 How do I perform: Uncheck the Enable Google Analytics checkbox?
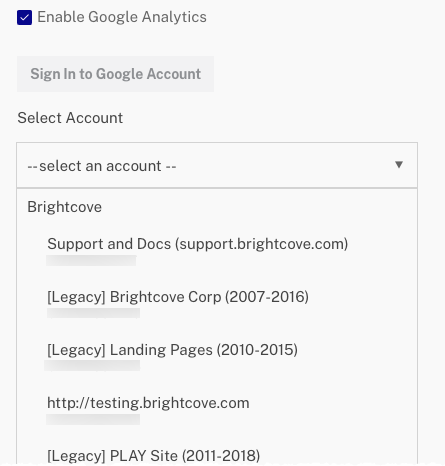24,17
